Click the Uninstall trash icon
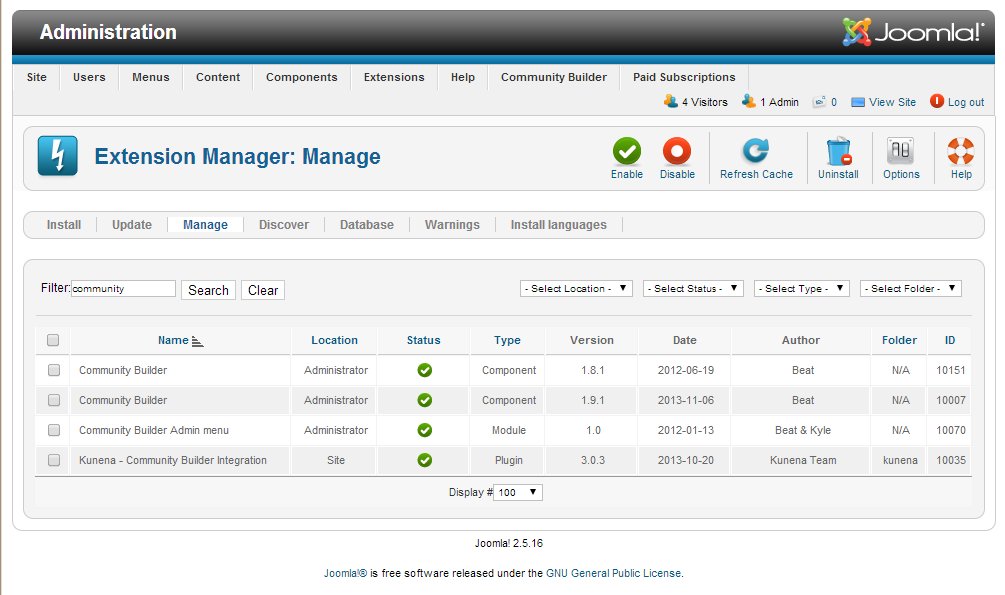 click(x=838, y=151)
